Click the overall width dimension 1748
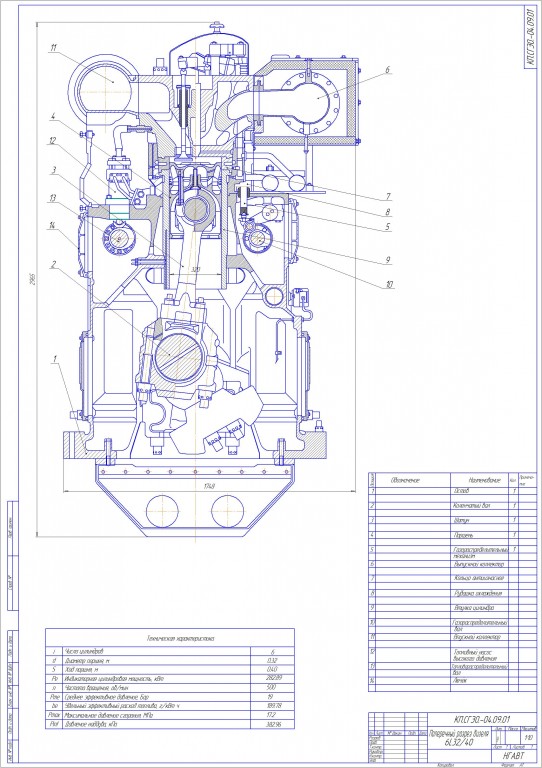The image size is (542, 768). tap(211, 486)
